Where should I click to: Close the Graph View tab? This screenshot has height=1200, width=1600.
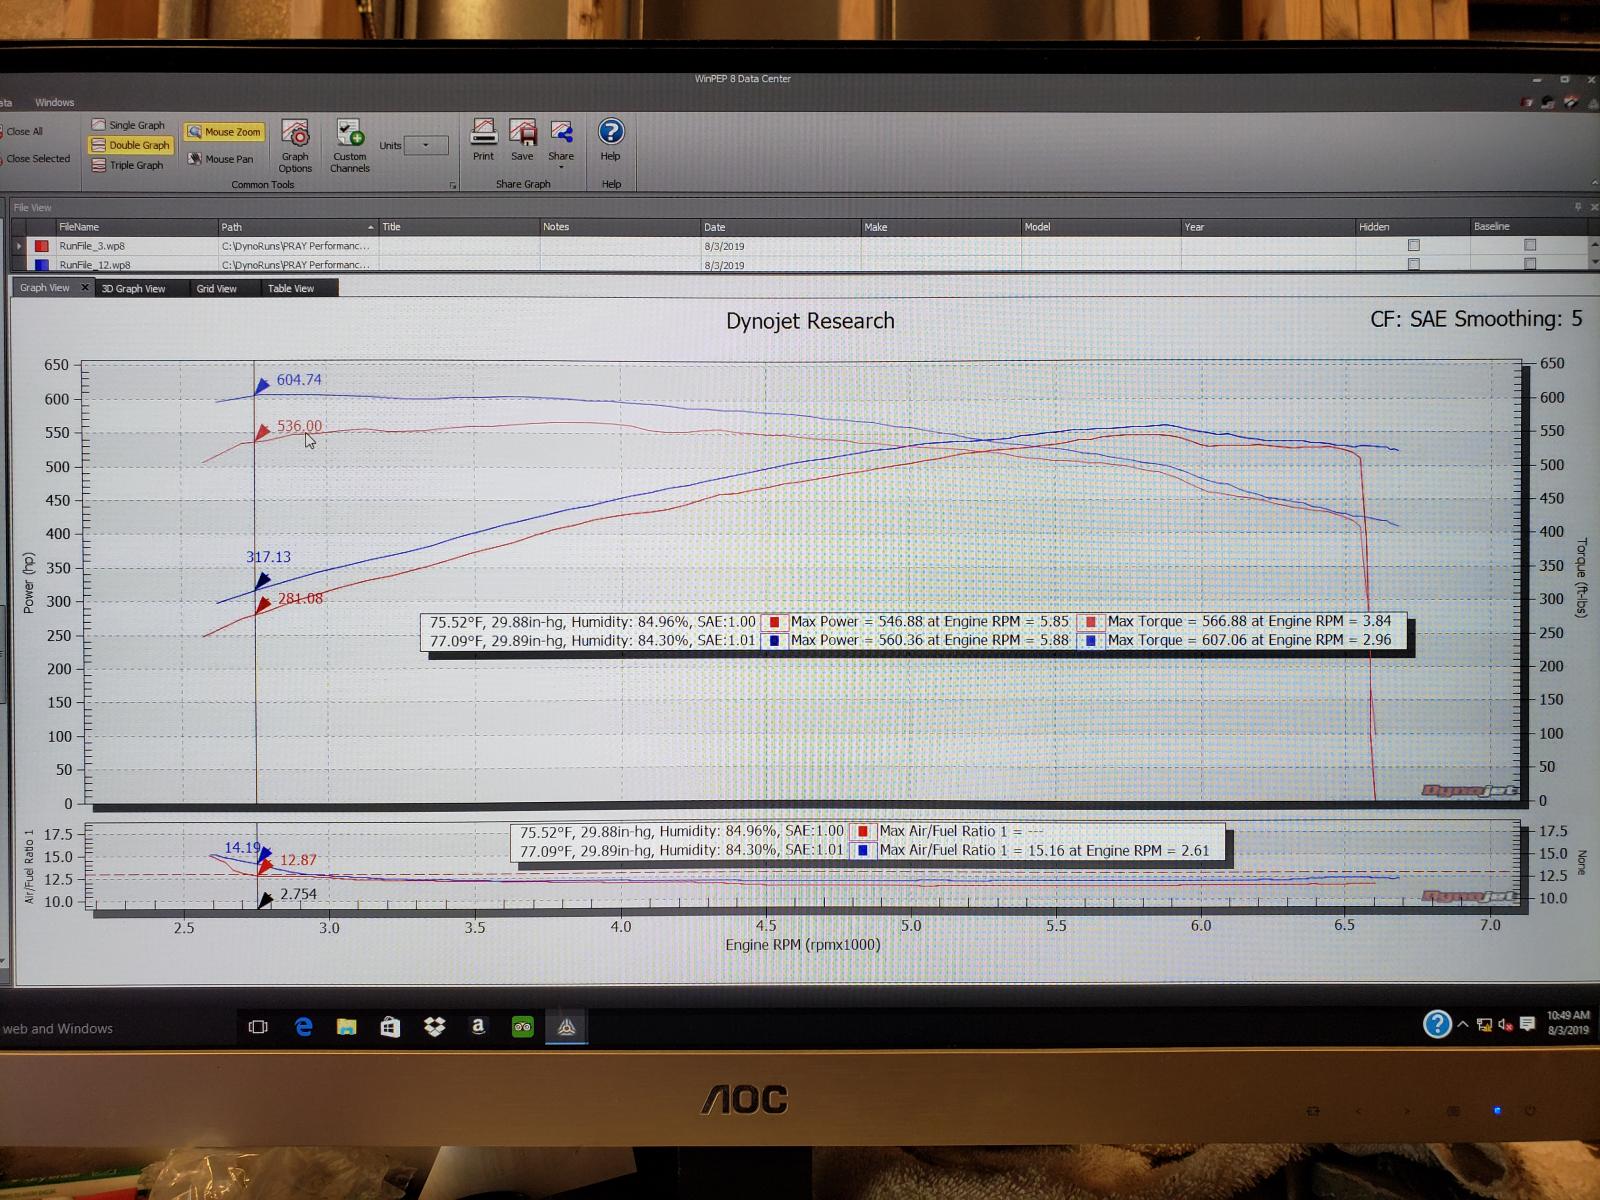85,288
